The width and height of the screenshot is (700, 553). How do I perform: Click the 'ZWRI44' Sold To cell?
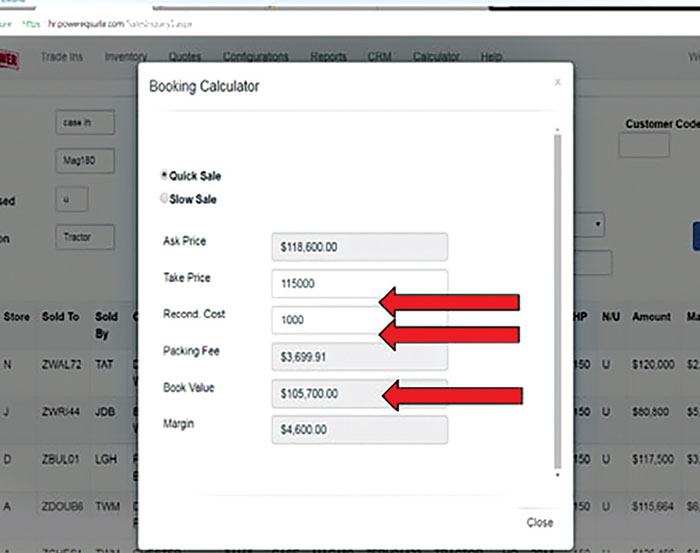tap(61, 412)
